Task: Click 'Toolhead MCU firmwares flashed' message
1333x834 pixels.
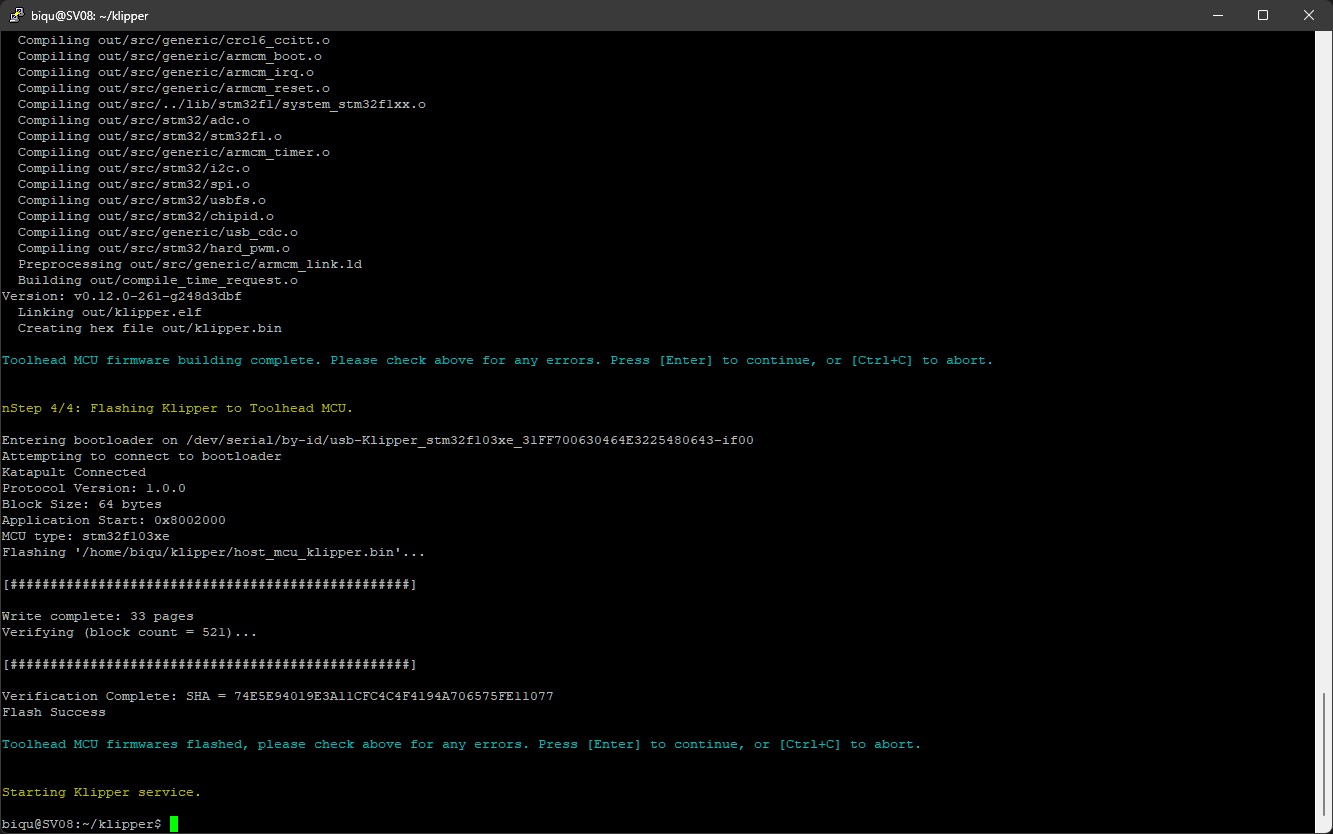Action: click(x=461, y=744)
